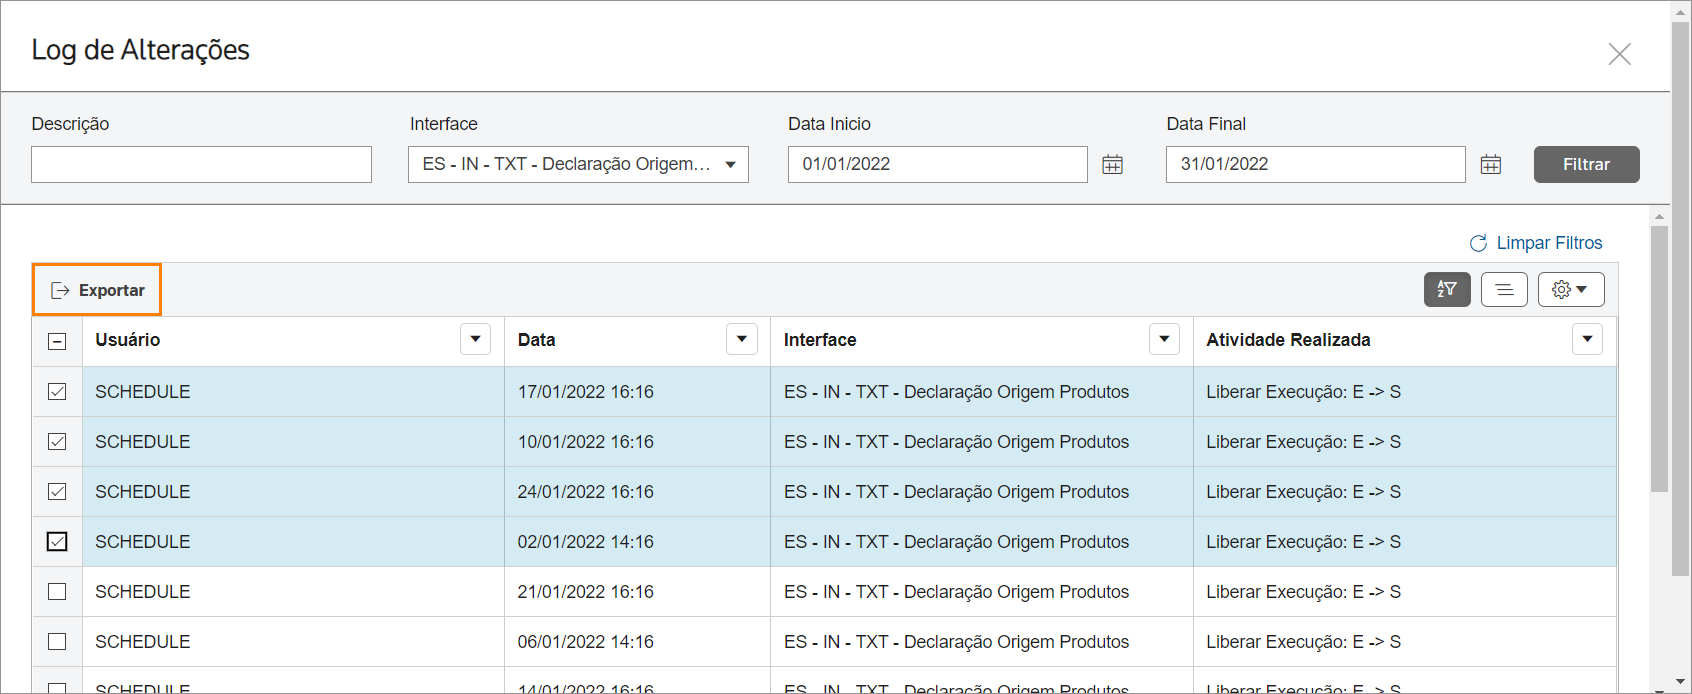Open the Interface column filter dropdown
Viewport: 1692px width, 694px height.
click(x=1164, y=339)
